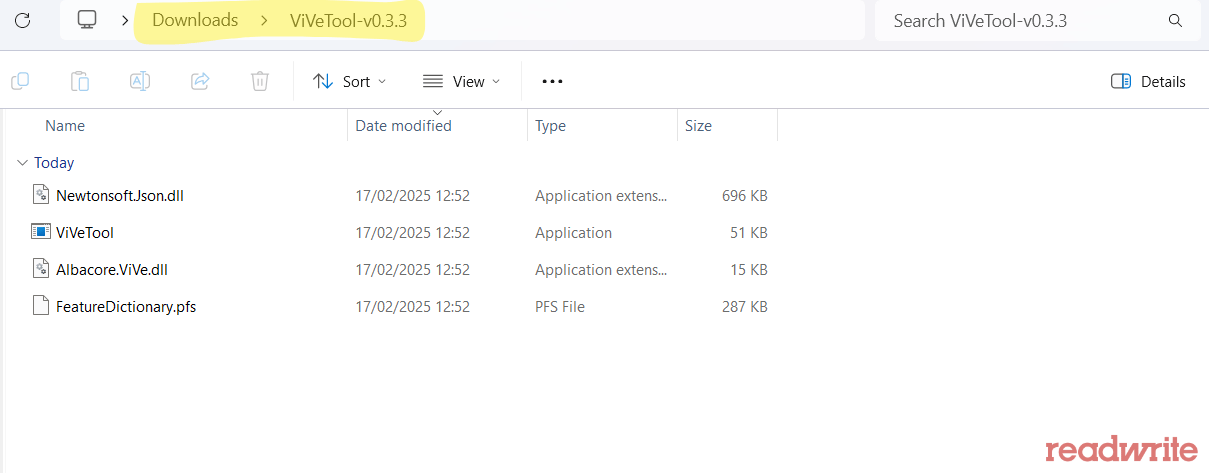Select Newtonsoft.Json.dll file
1209x473 pixels.
point(120,195)
